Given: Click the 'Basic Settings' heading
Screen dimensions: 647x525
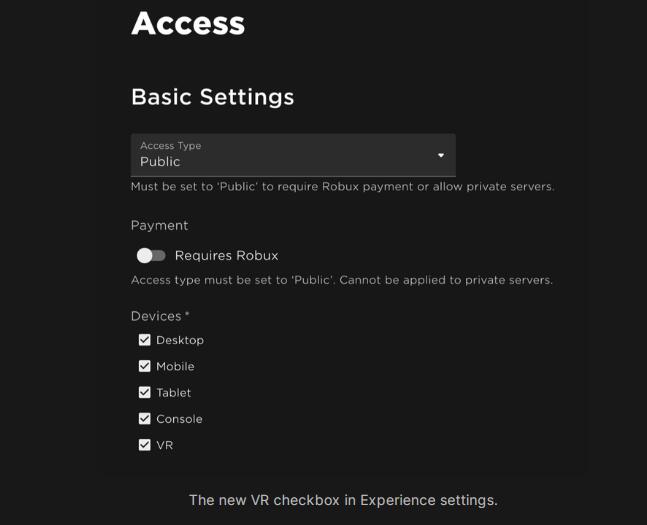Looking at the screenshot, I should (x=212, y=97).
